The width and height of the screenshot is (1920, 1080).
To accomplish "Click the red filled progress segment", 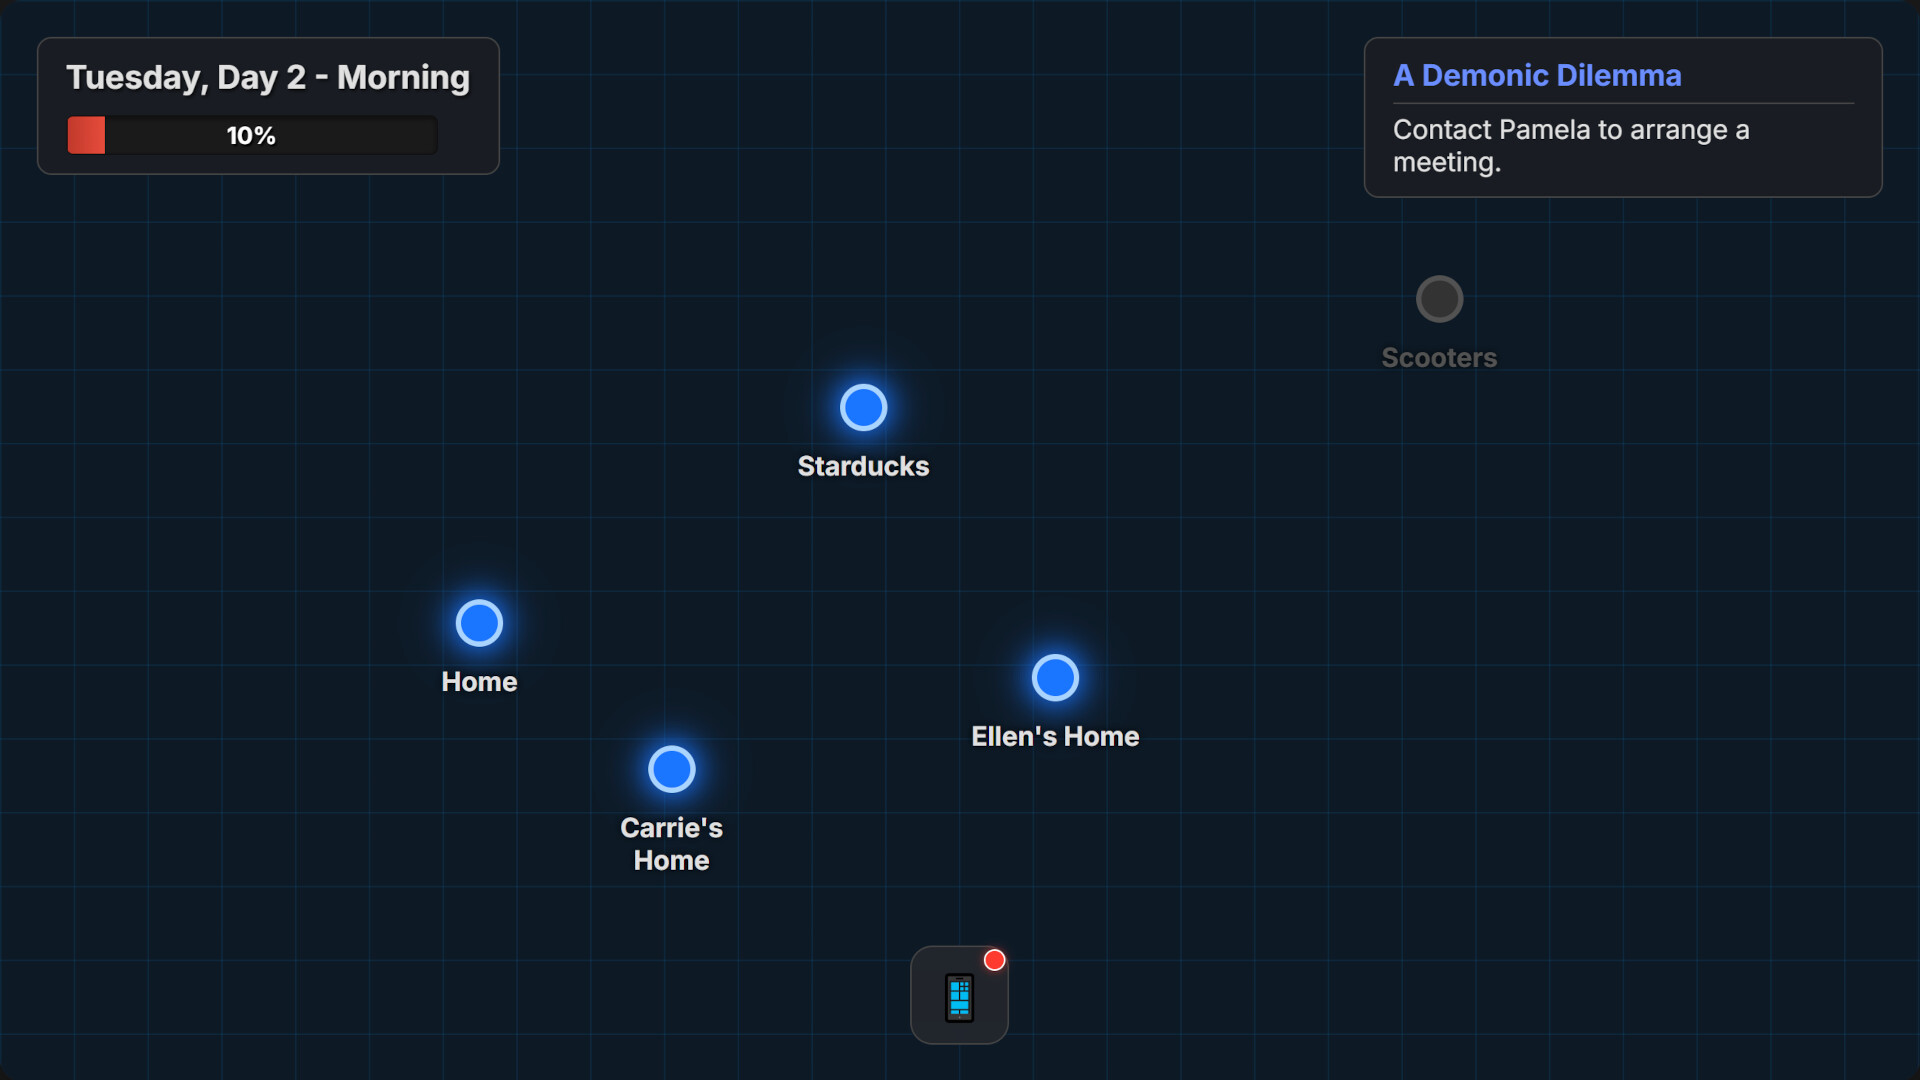I will tap(86, 135).
